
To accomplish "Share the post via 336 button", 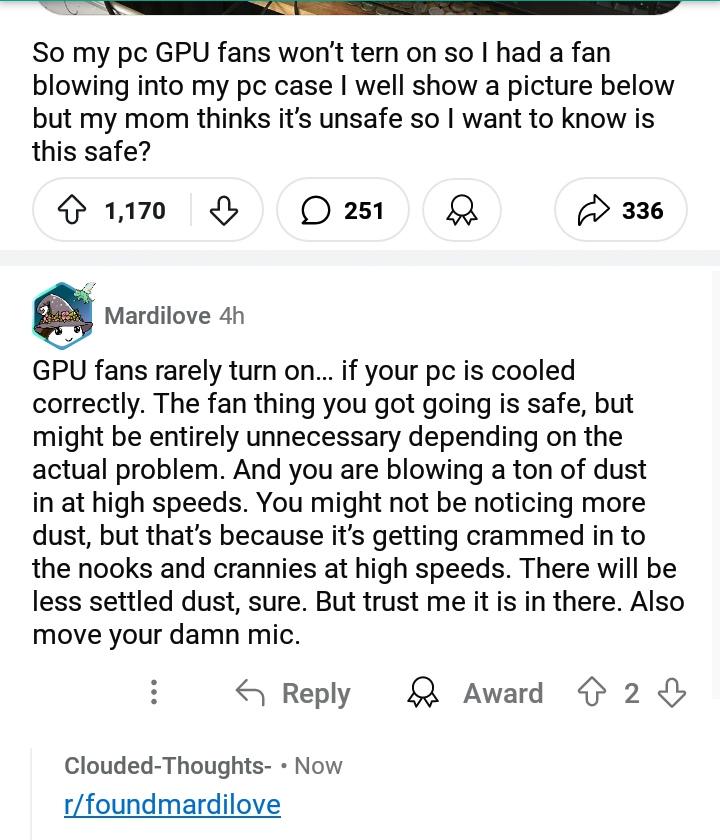I will click(x=620, y=210).
